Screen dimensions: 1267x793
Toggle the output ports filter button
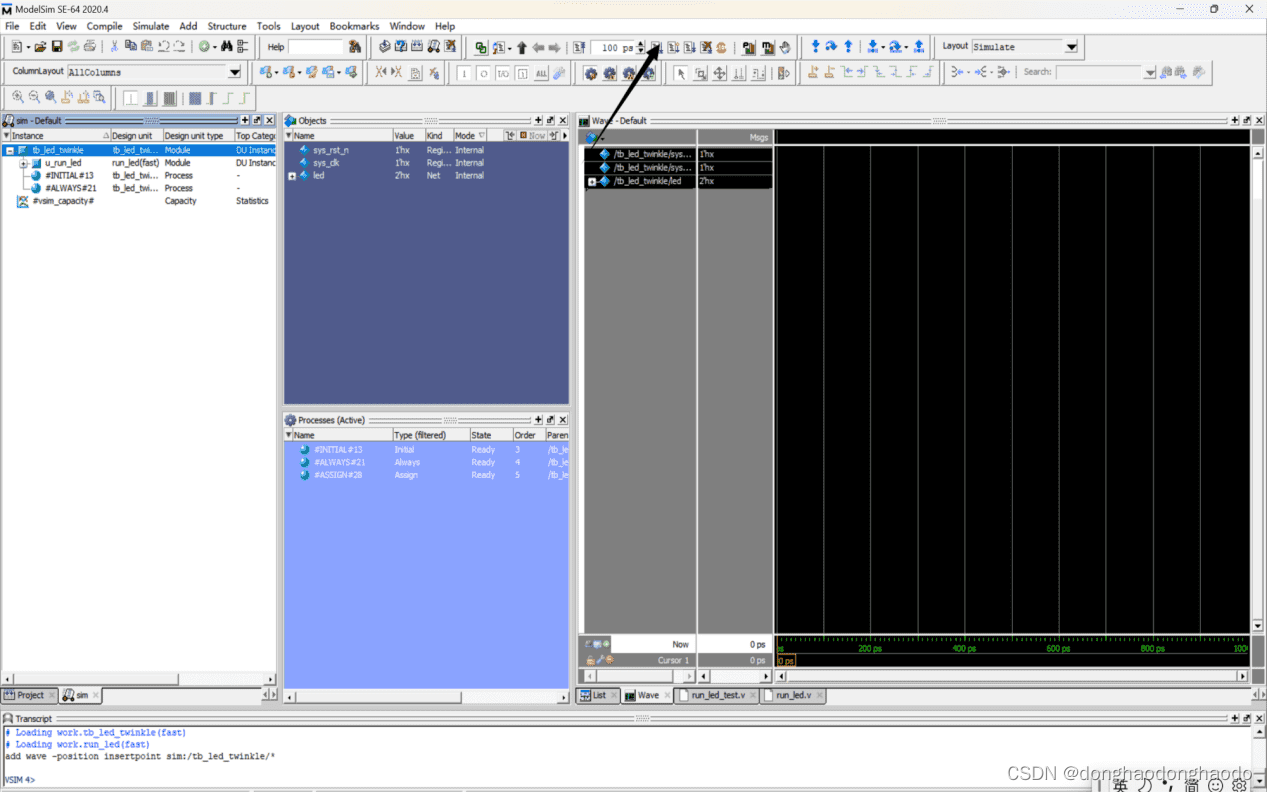[484, 72]
